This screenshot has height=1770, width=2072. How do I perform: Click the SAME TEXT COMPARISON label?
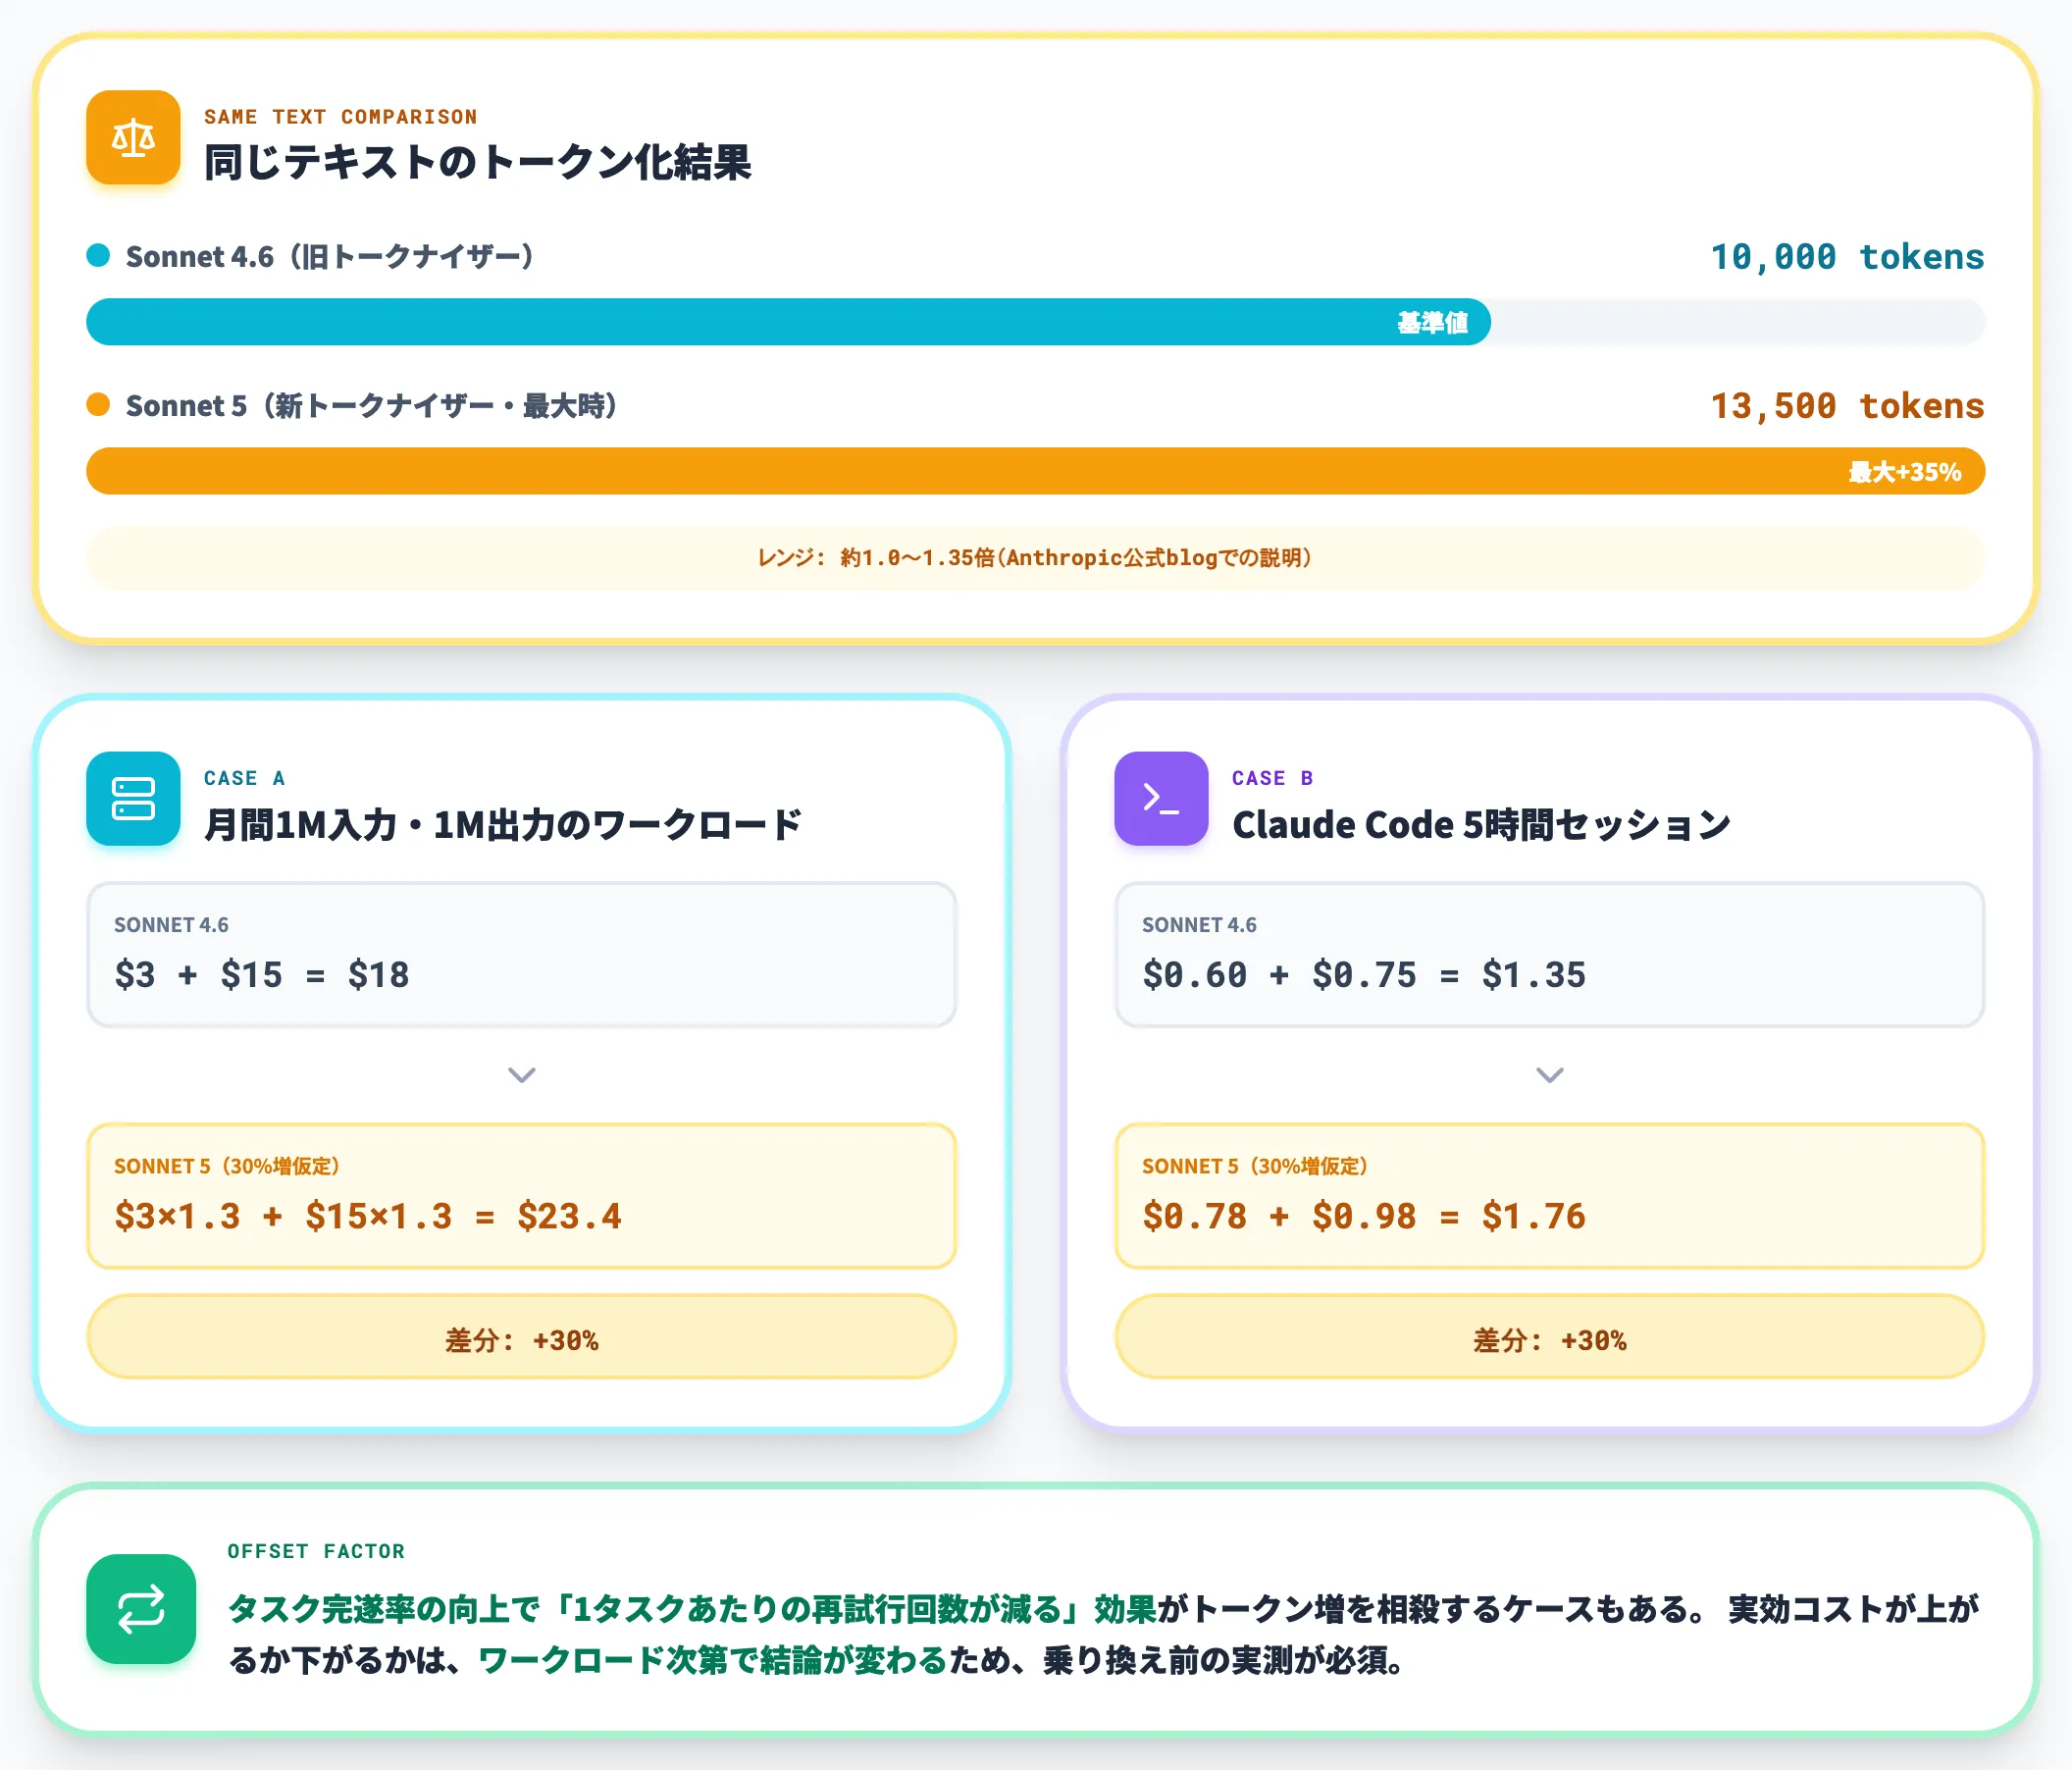(x=340, y=117)
